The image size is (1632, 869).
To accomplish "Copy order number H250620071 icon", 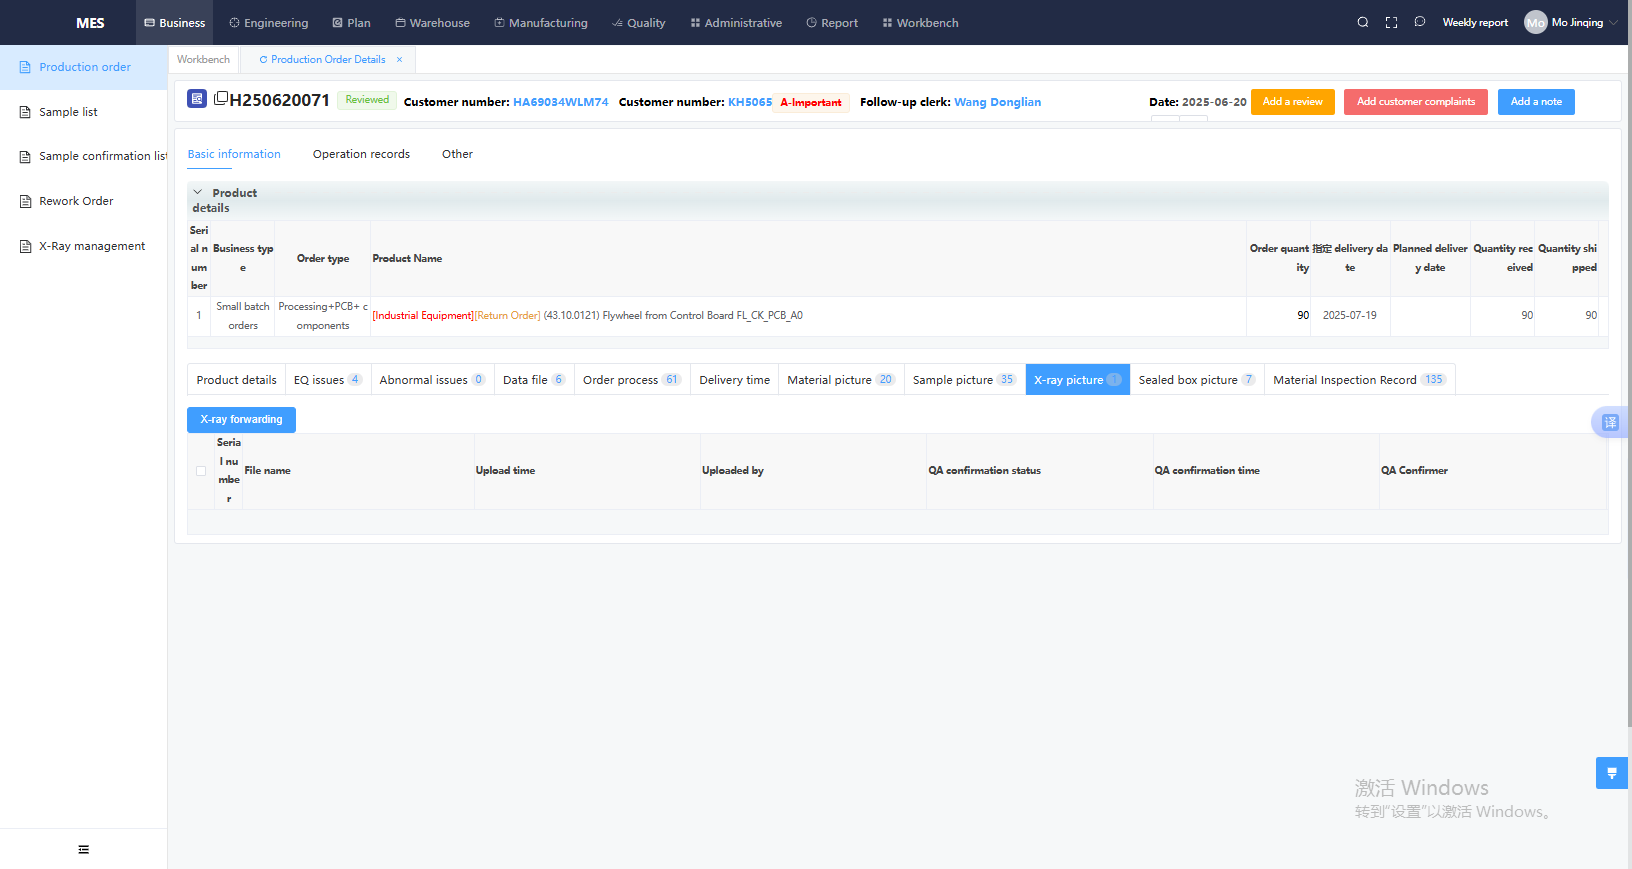I will [221, 98].
